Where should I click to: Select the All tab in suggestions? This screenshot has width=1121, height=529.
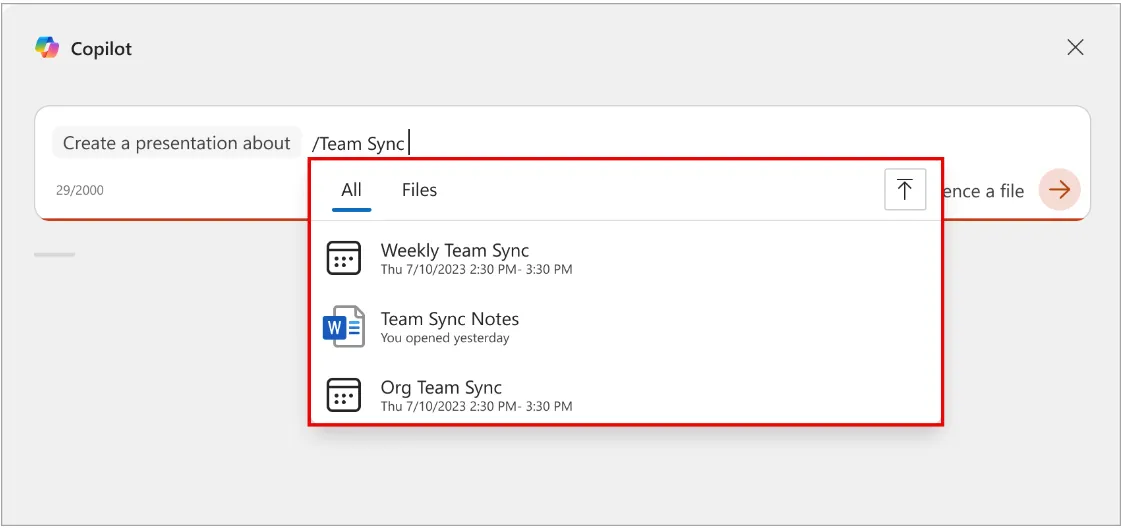[x=351, y=190]
